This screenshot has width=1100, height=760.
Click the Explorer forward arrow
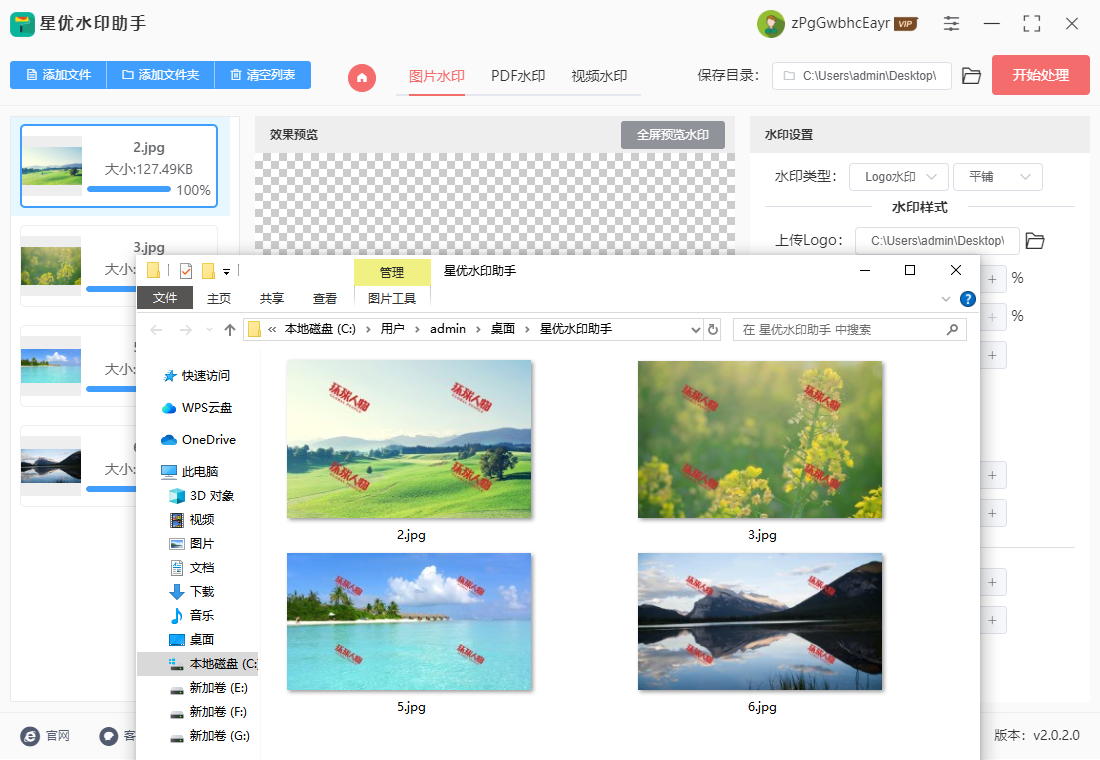pyautogui.click(x=185, y=329)
